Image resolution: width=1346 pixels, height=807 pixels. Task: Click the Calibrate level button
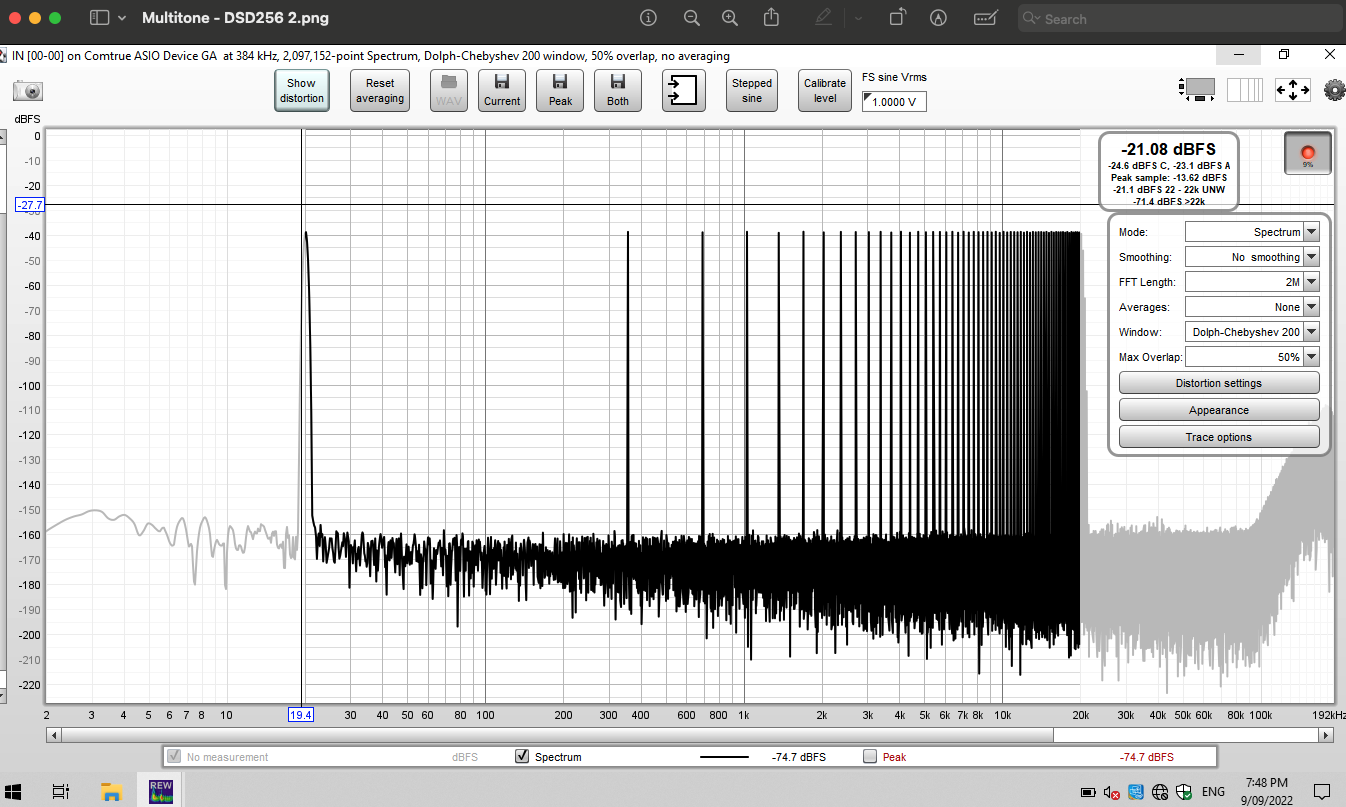pyautogui.click(x=825, y=90)
